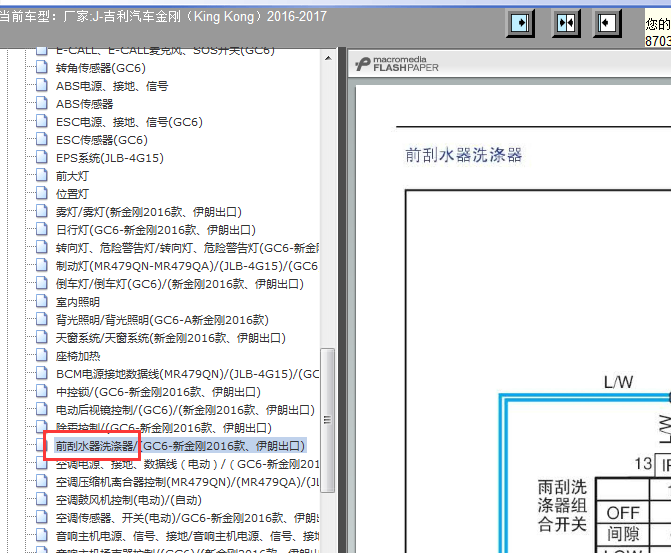Viewport: 671px width, 553px height.
Task: Select 转向灯、危险警告灯 entry
Action: click(x=187, y=248)
